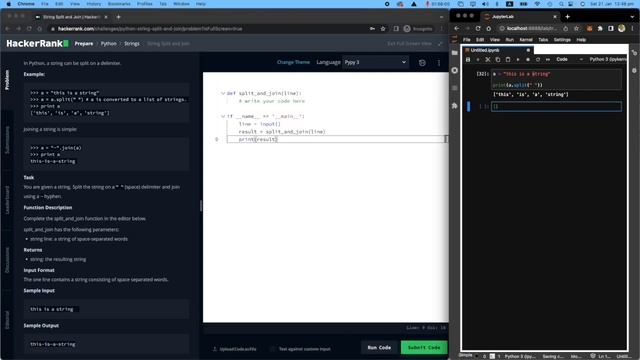
Task: Click the Run Code button
Action: [x=379, y=347]
